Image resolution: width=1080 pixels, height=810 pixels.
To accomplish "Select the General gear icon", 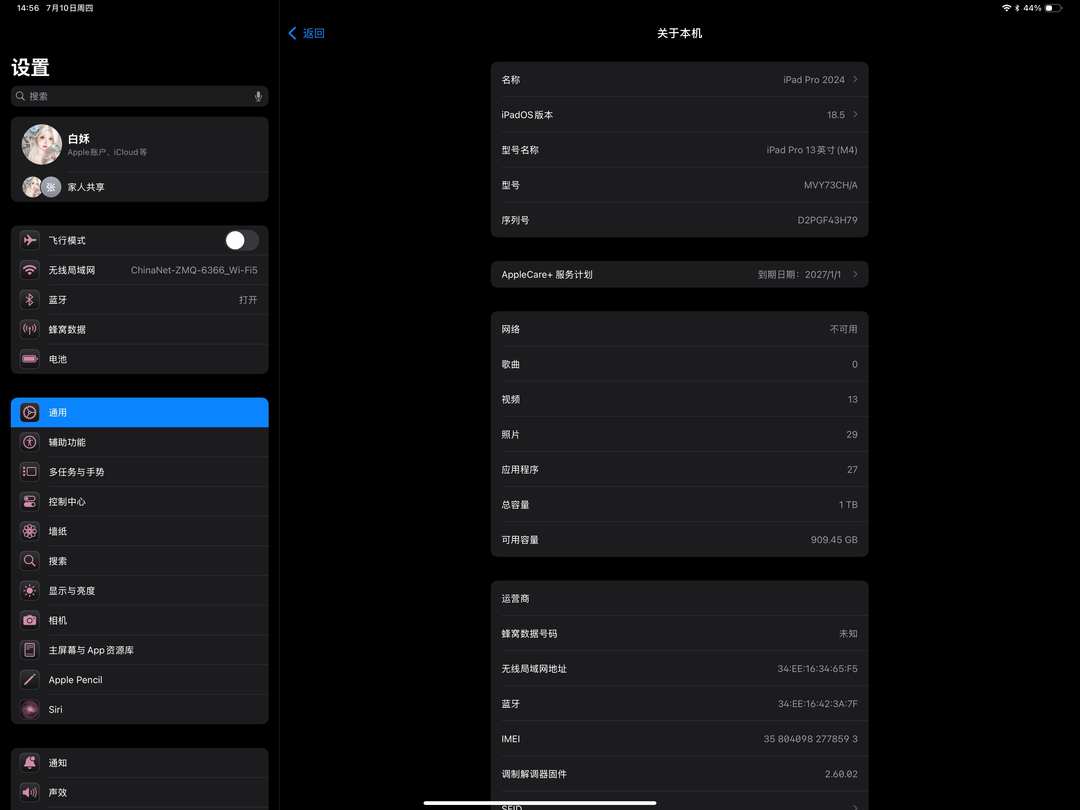I will [30, 413].
